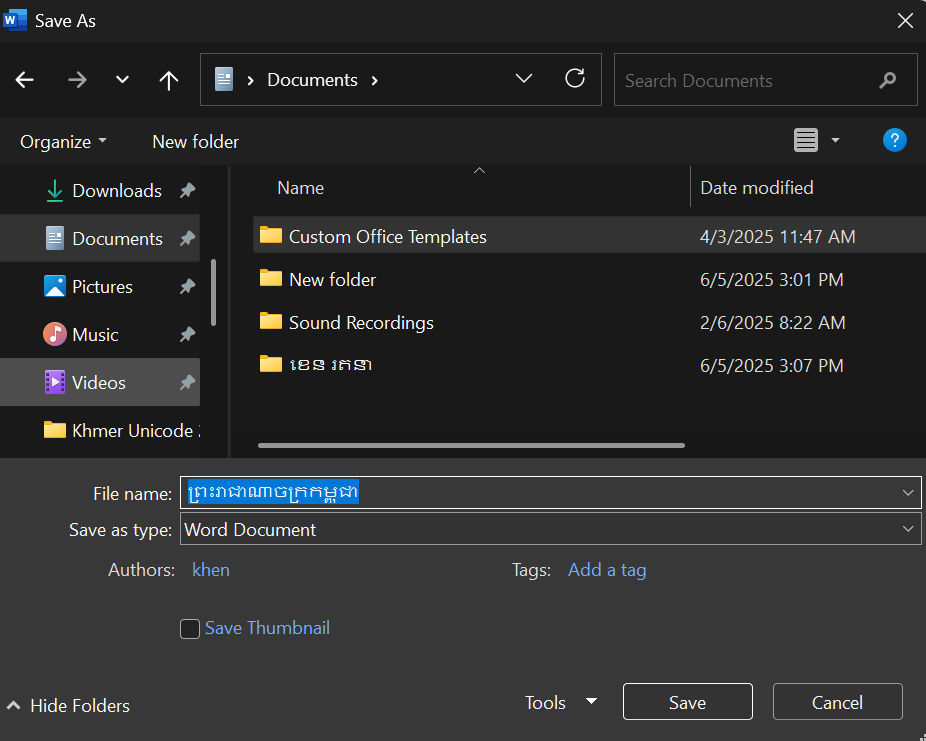Click the search magnifier icon
Screen dimensions: 926x741
tap(887, 81)
